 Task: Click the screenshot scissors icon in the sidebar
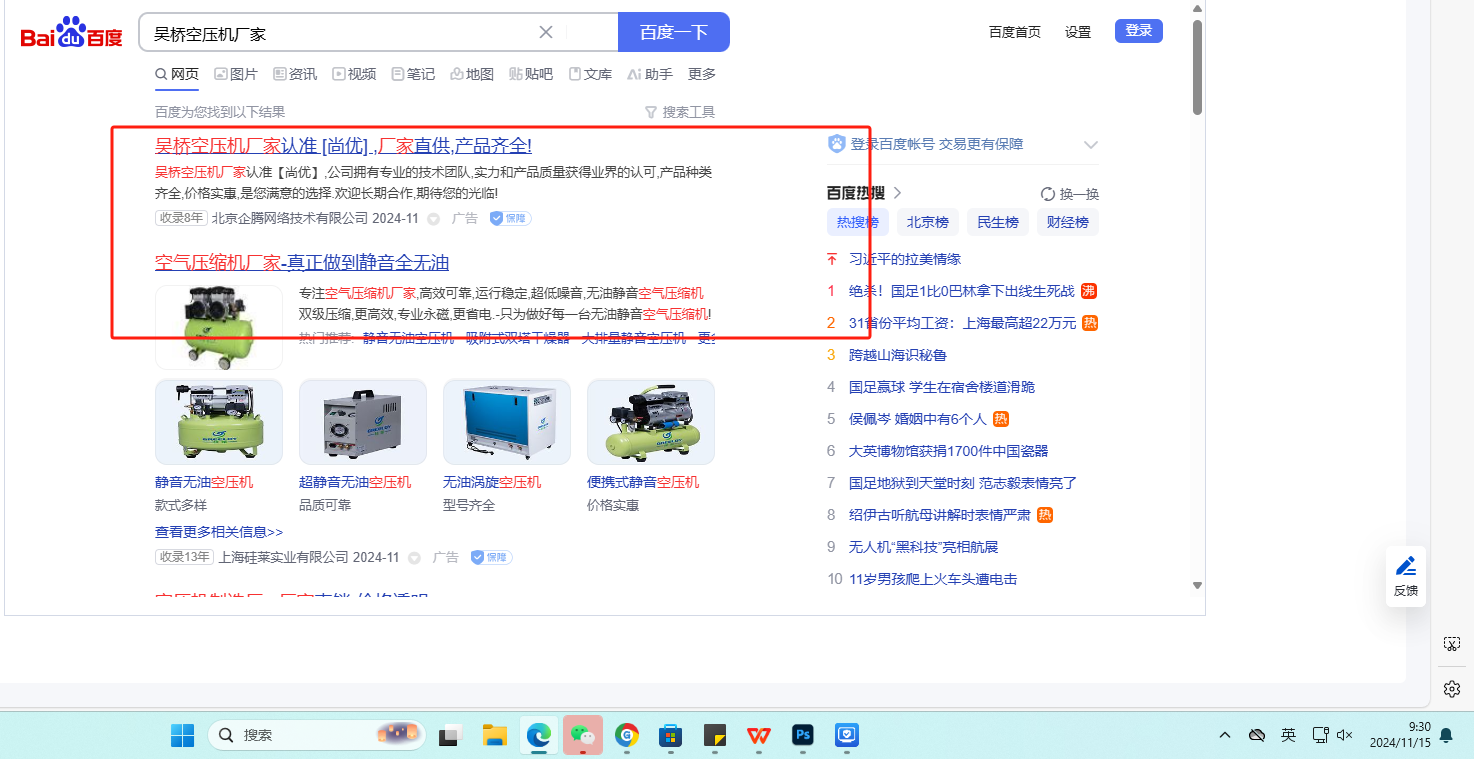(x=1453, y=644)
